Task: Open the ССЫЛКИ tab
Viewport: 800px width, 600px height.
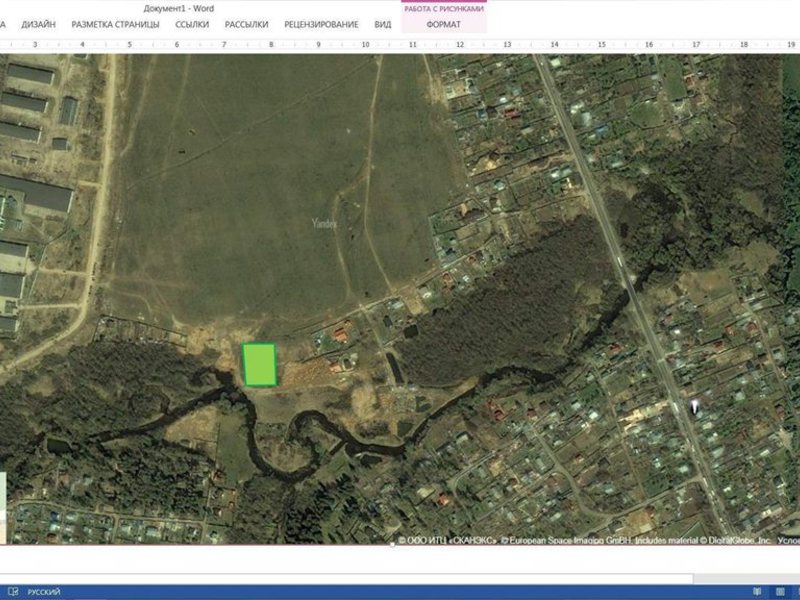Action: 192,24
